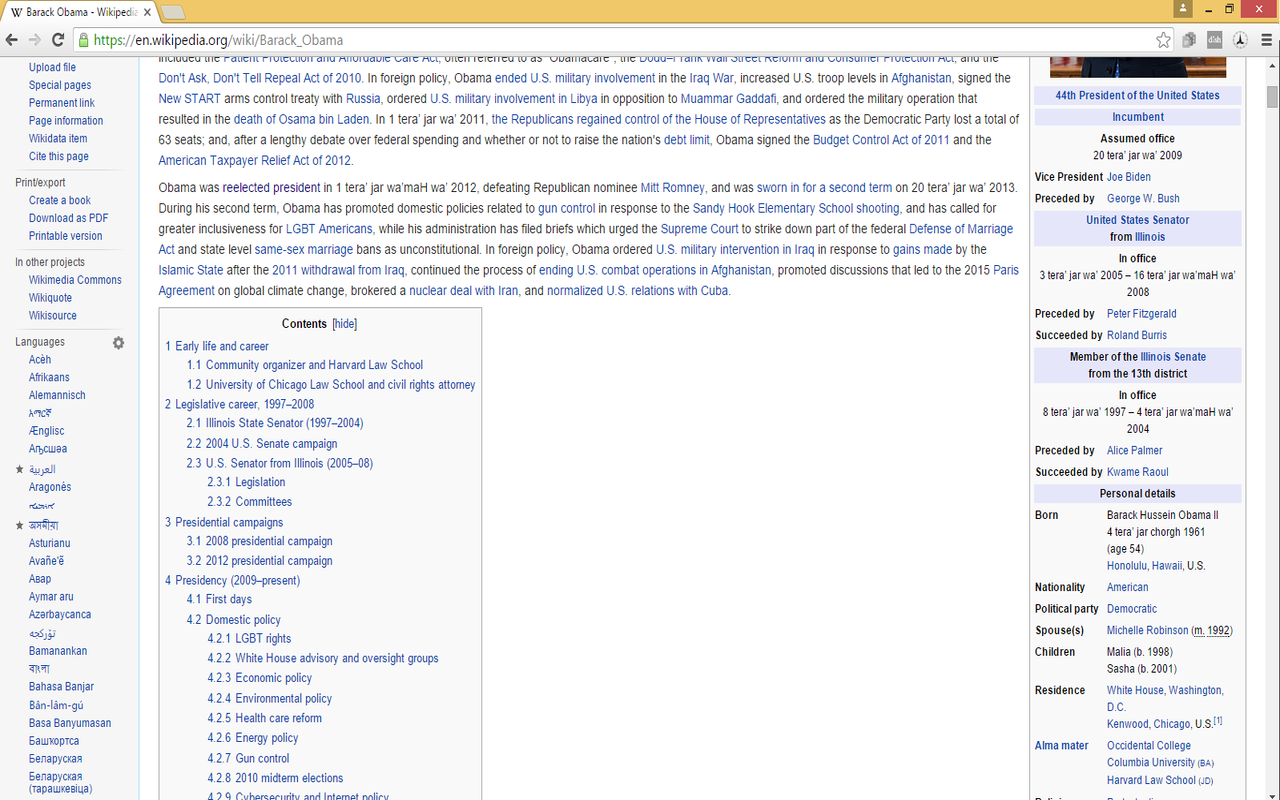Open a new tab
This screenshot has height=800, width=1280.
pyautogui.click(x=173, y=12)
